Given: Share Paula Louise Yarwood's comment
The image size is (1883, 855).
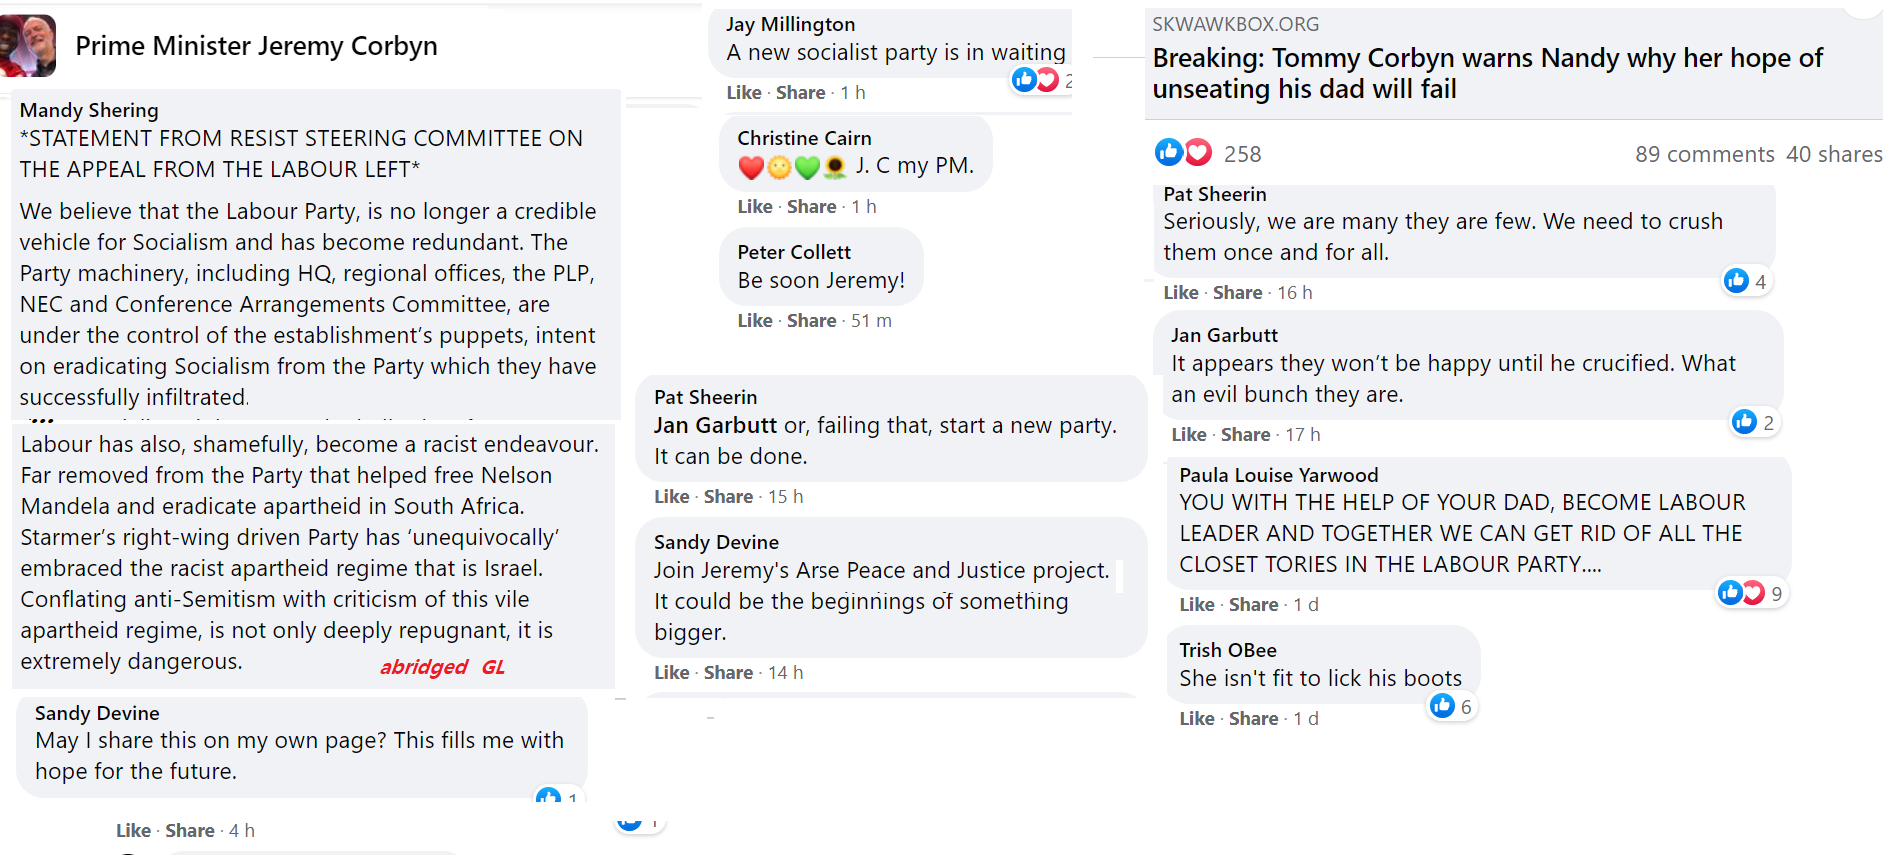Looking at the screenshot, I should tap(1253, 605).
